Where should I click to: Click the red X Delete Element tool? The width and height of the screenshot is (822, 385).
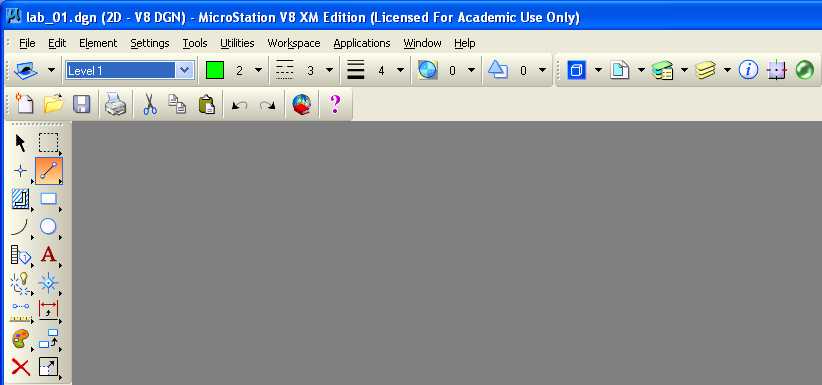point(20,367)
